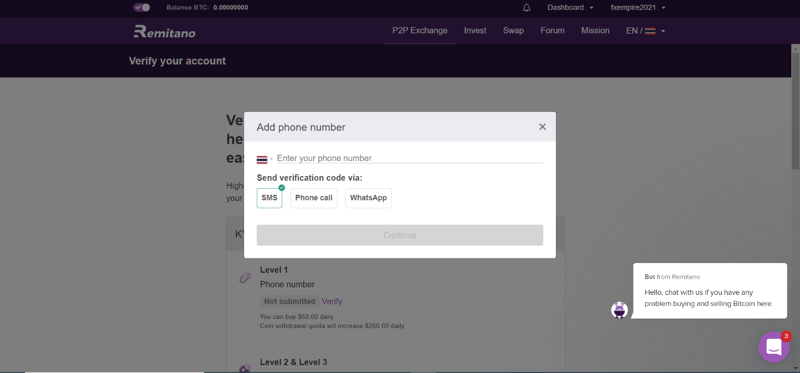This screenshot has height=373, width=800.
Task: Open the EN language dropdown
Action: (645, 31)
